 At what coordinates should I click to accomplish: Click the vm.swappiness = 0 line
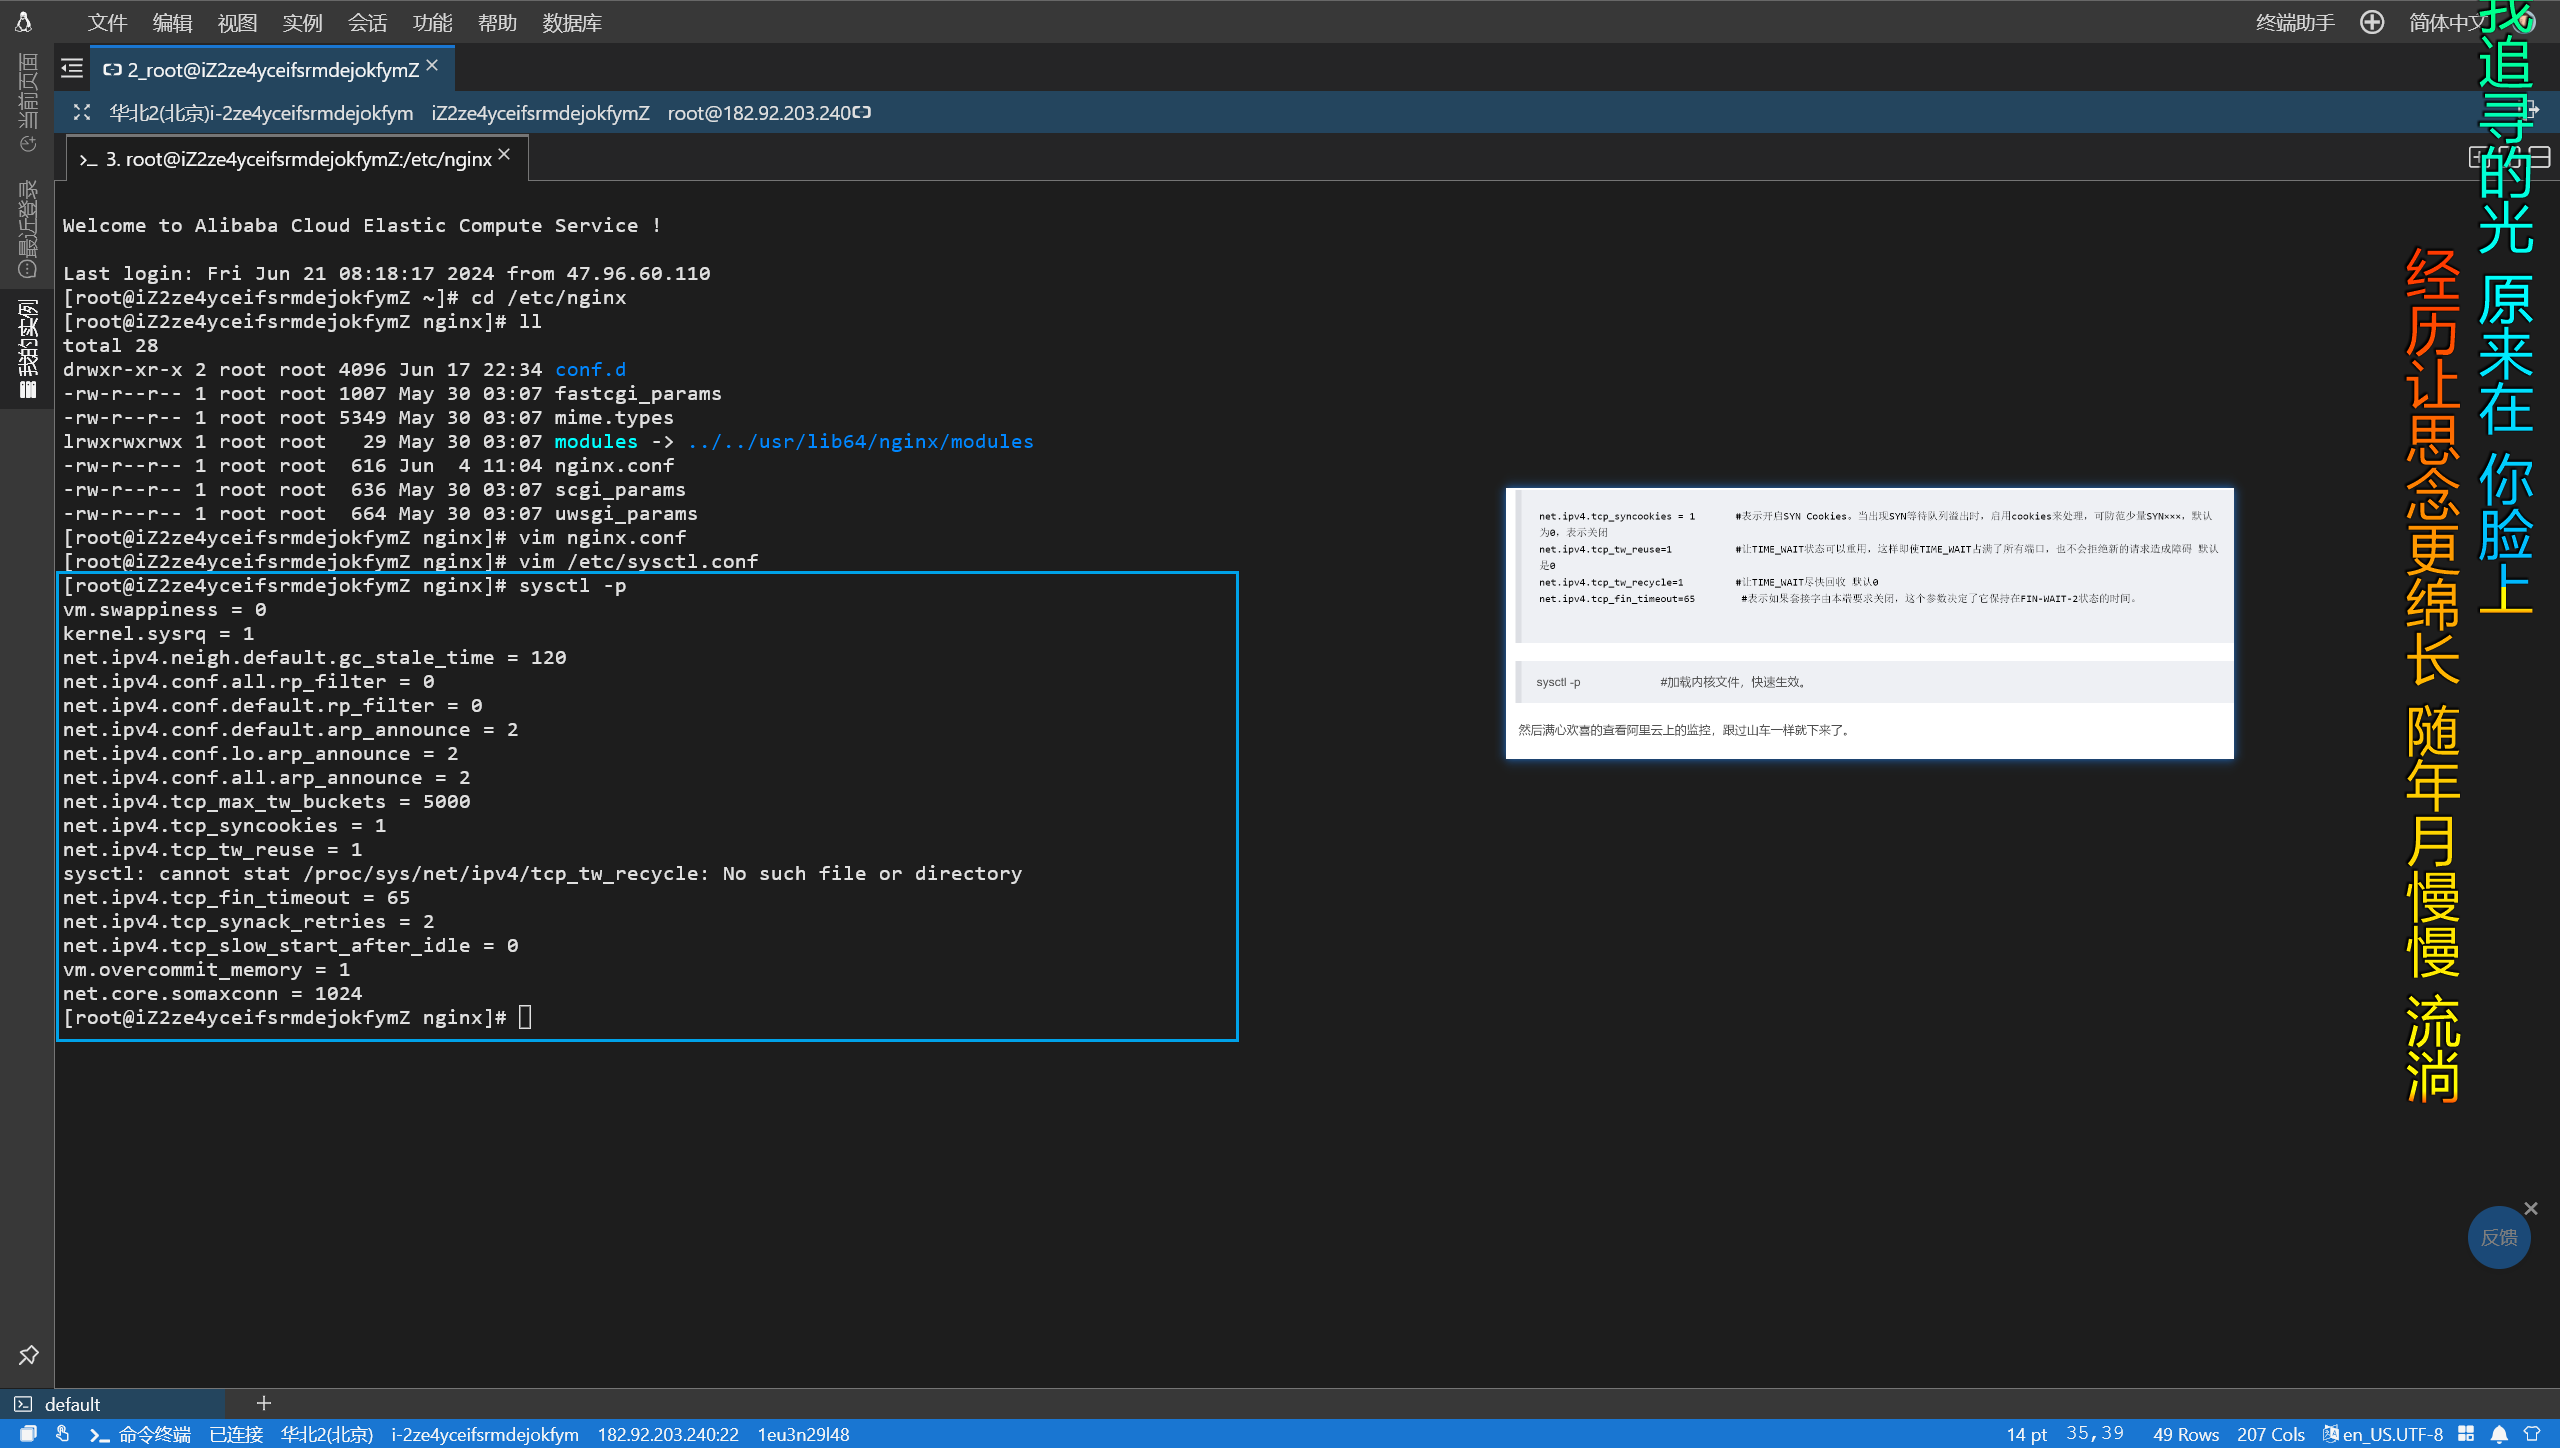coord(164,609)
